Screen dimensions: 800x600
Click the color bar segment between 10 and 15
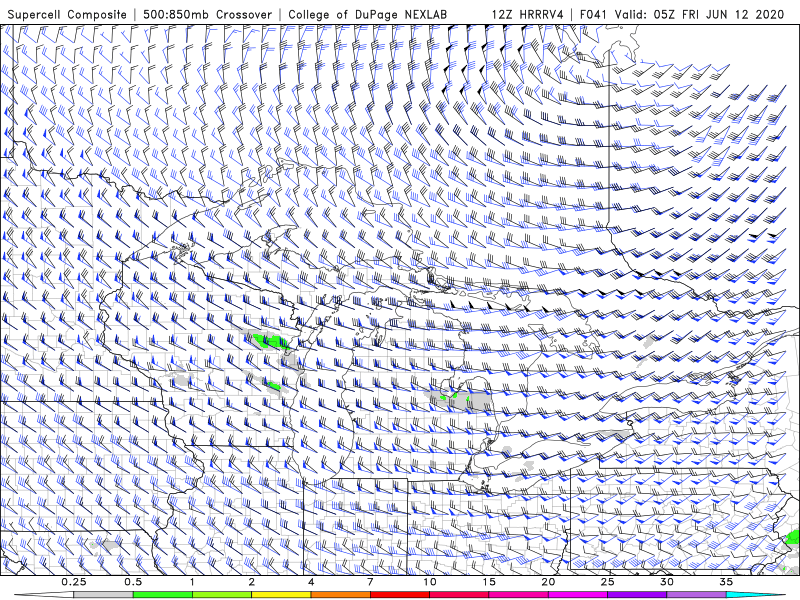point(459,595)
